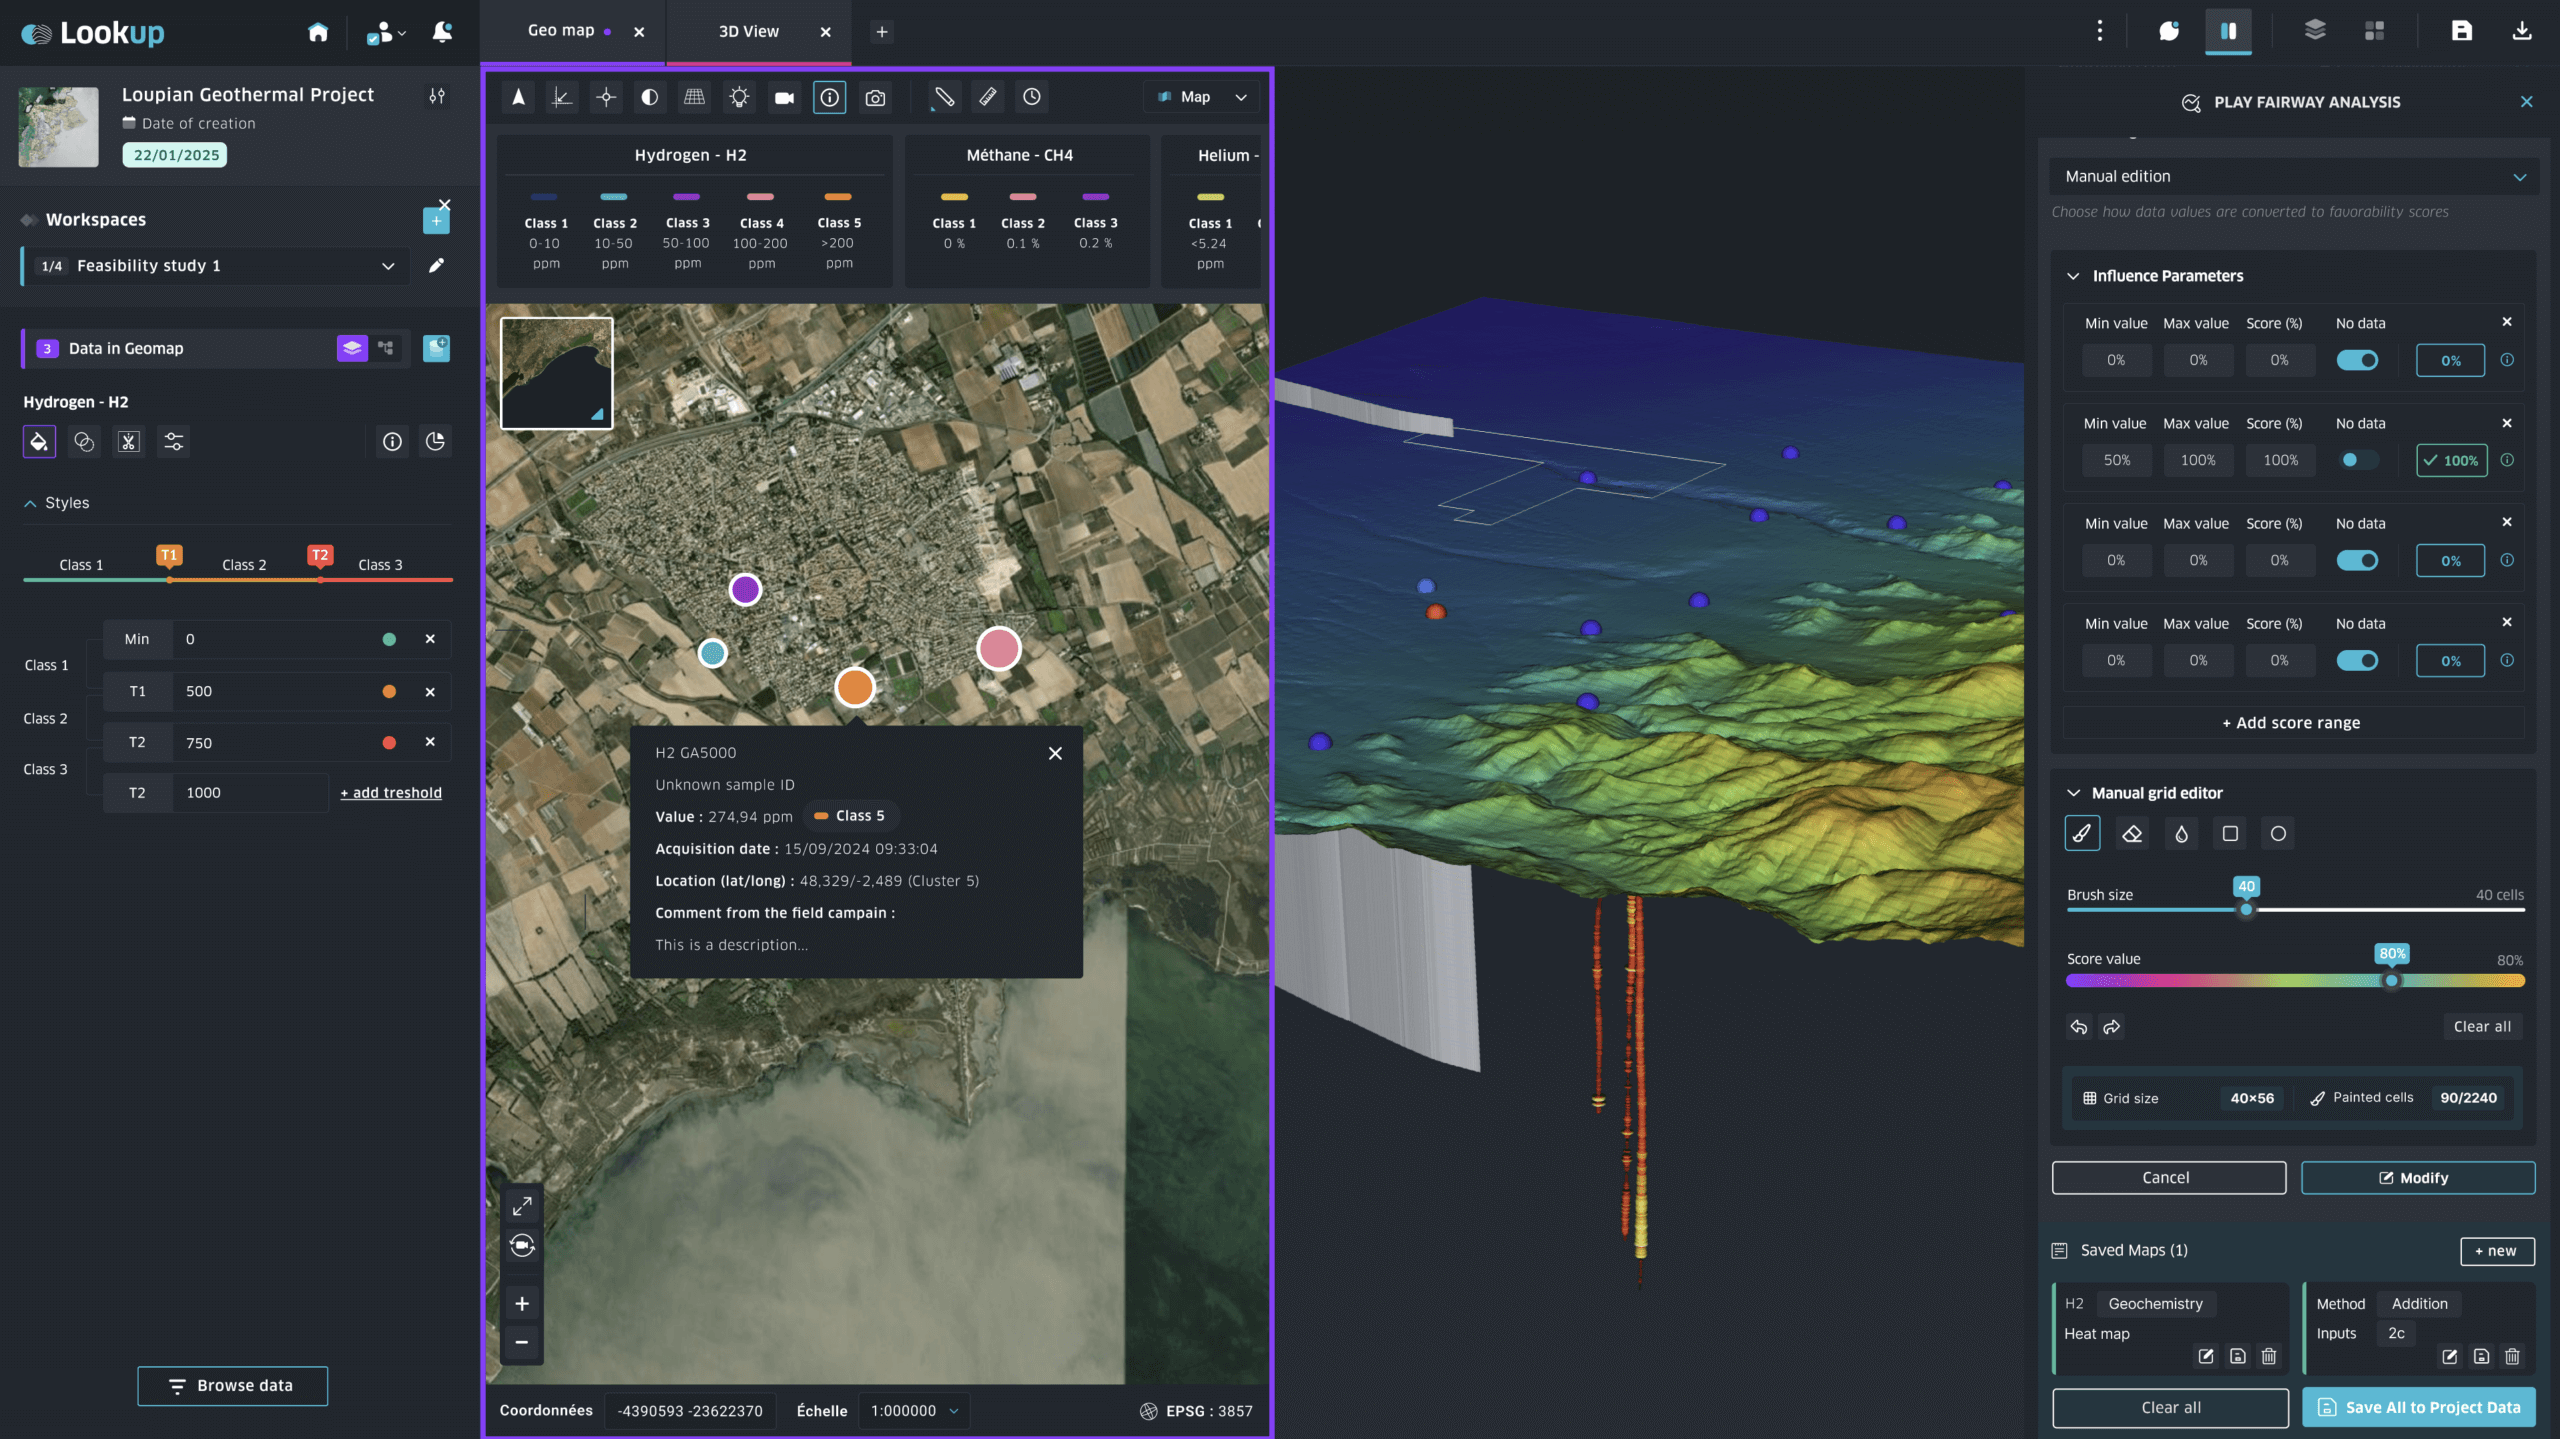Click the pie chart icon under Hydrogen - H2
Image resolution: width=2560 pixels, height=1439 pixels.
(x=435, y=441)
